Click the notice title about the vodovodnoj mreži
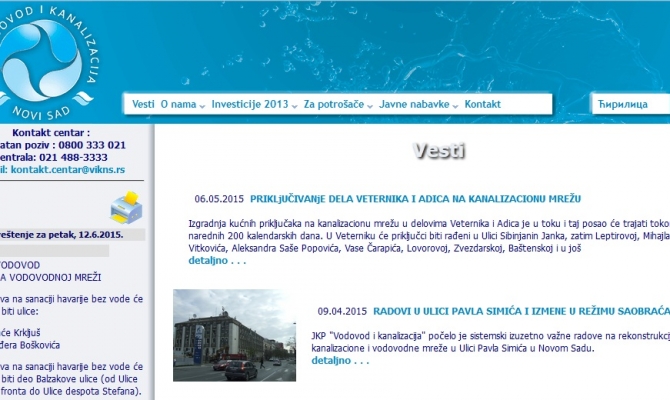The width and height of the screenshot is (670, 400). 50,277
